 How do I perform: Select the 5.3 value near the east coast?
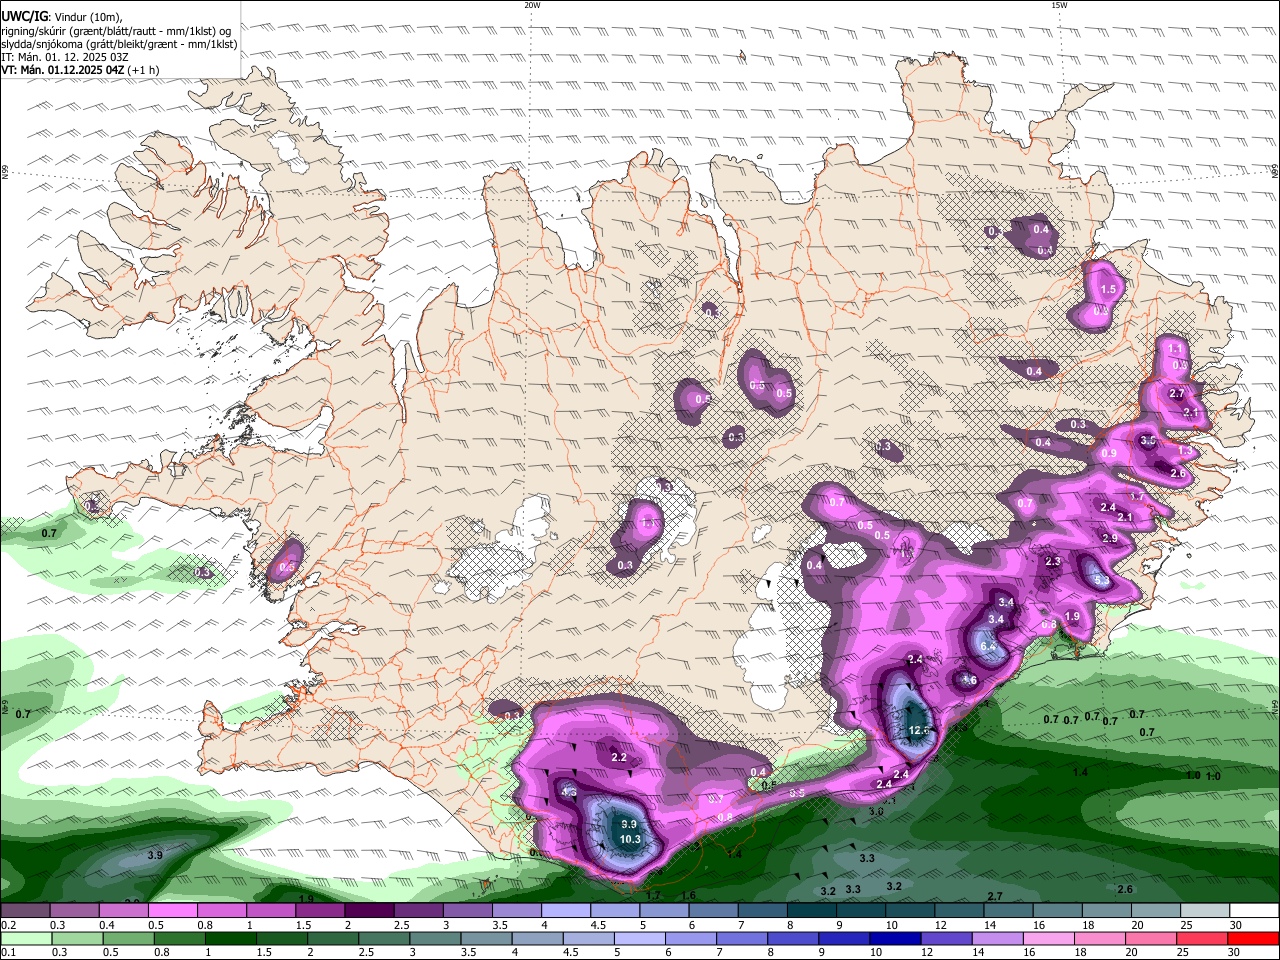point(1100,579)
